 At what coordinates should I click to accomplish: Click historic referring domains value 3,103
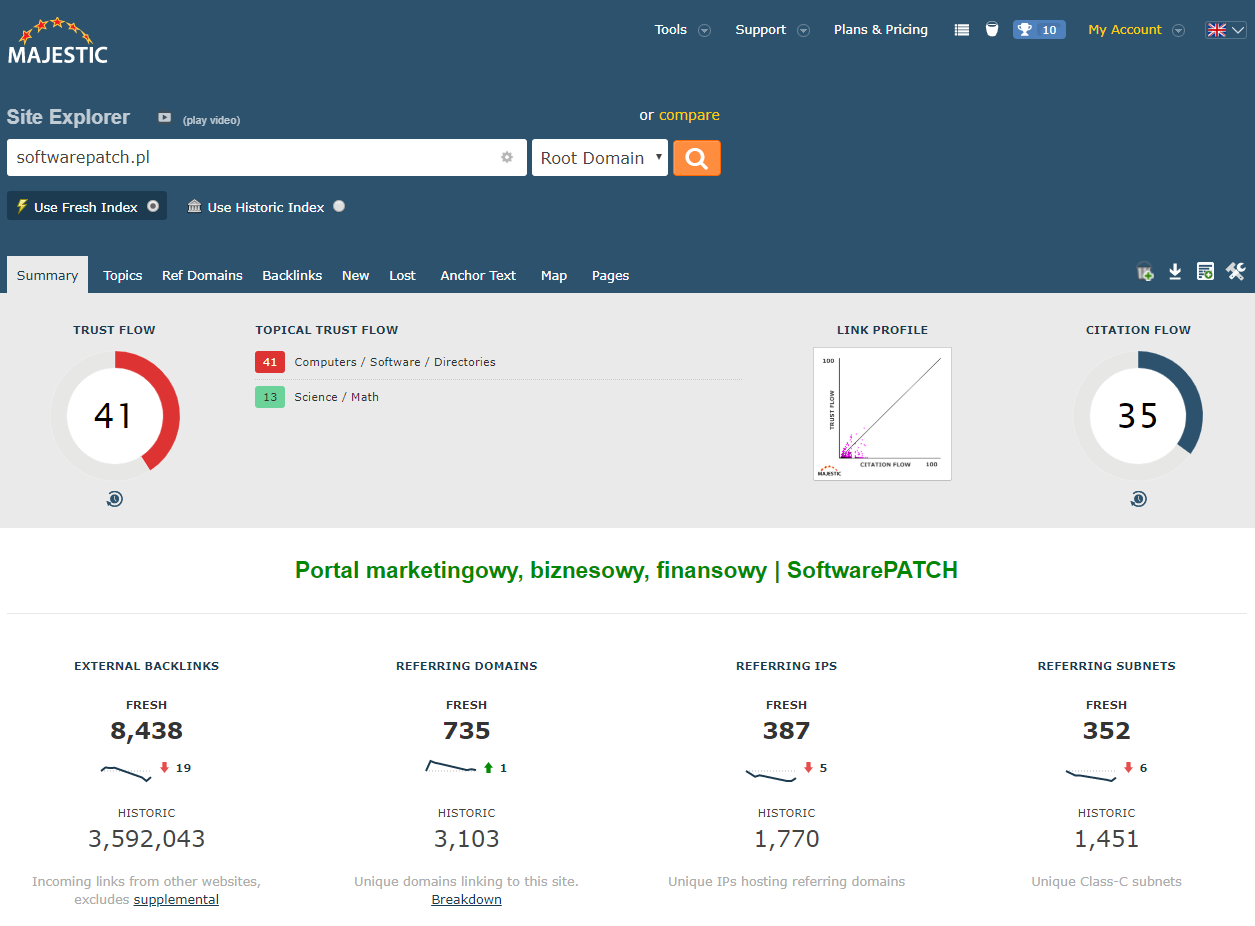tap(467, 839)
